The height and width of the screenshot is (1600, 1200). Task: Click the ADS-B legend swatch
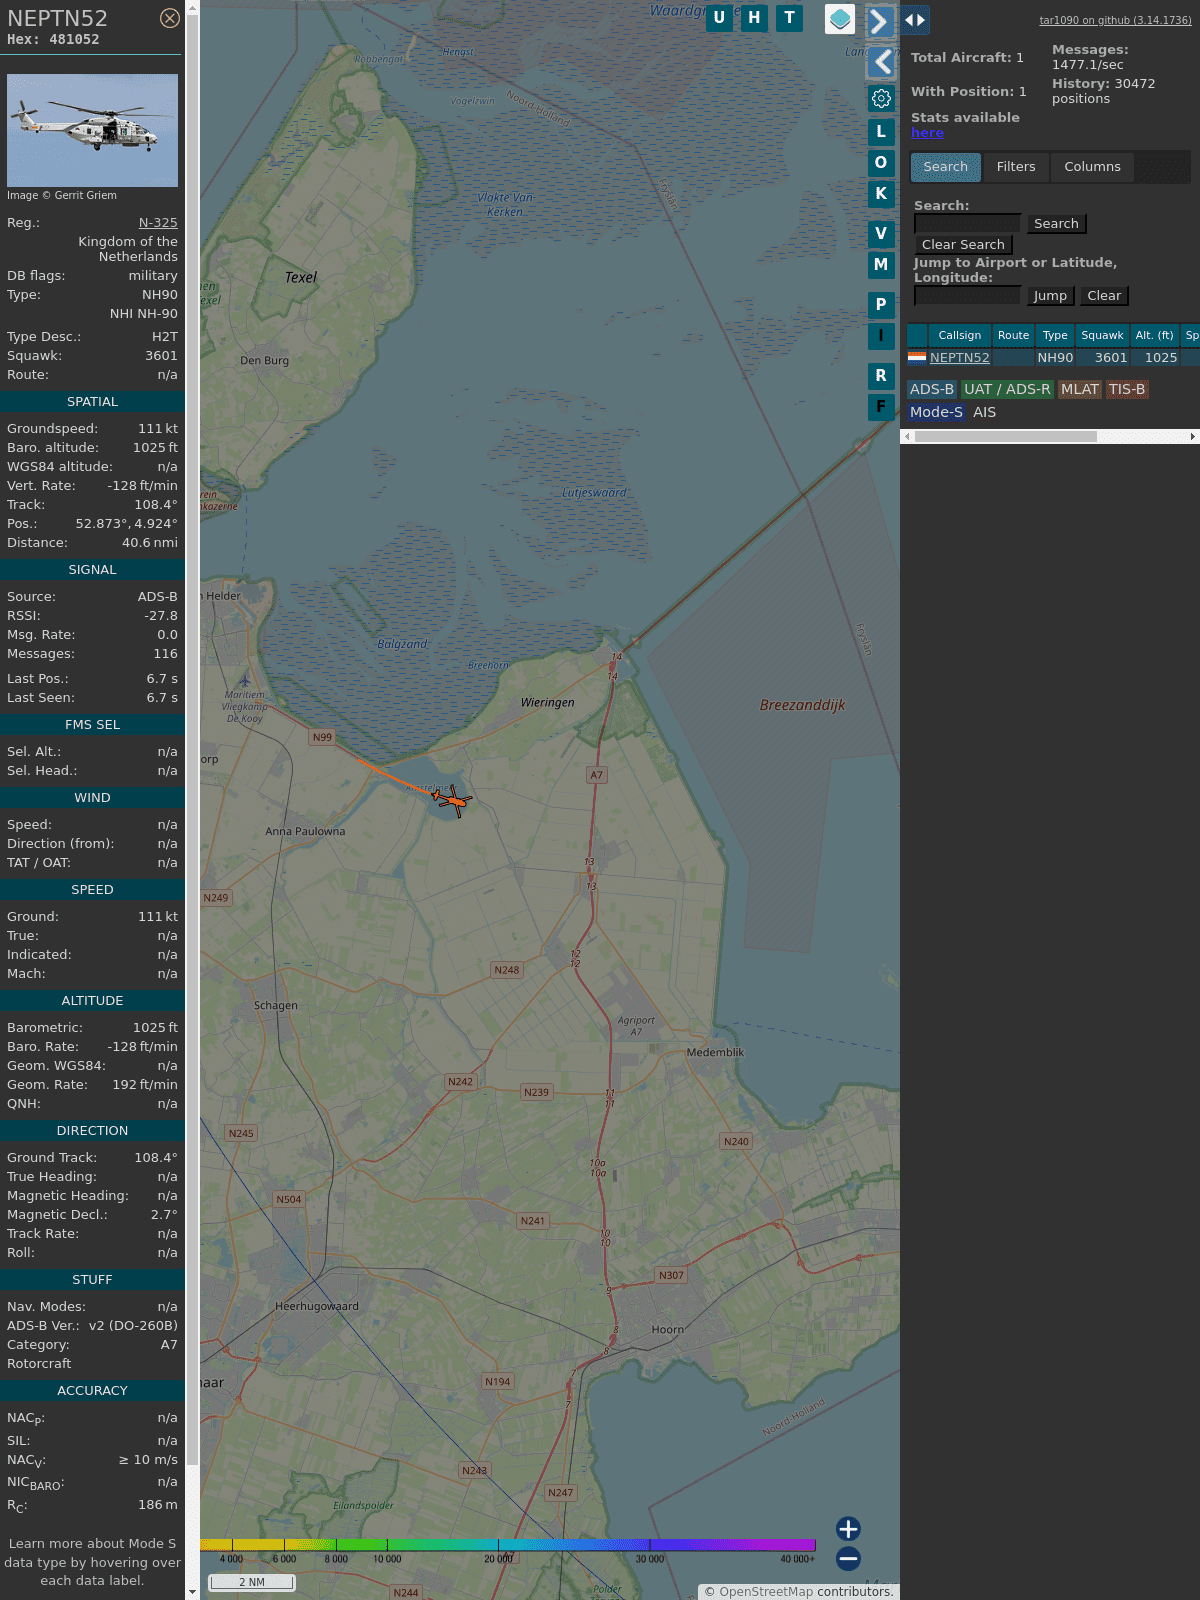932,390
